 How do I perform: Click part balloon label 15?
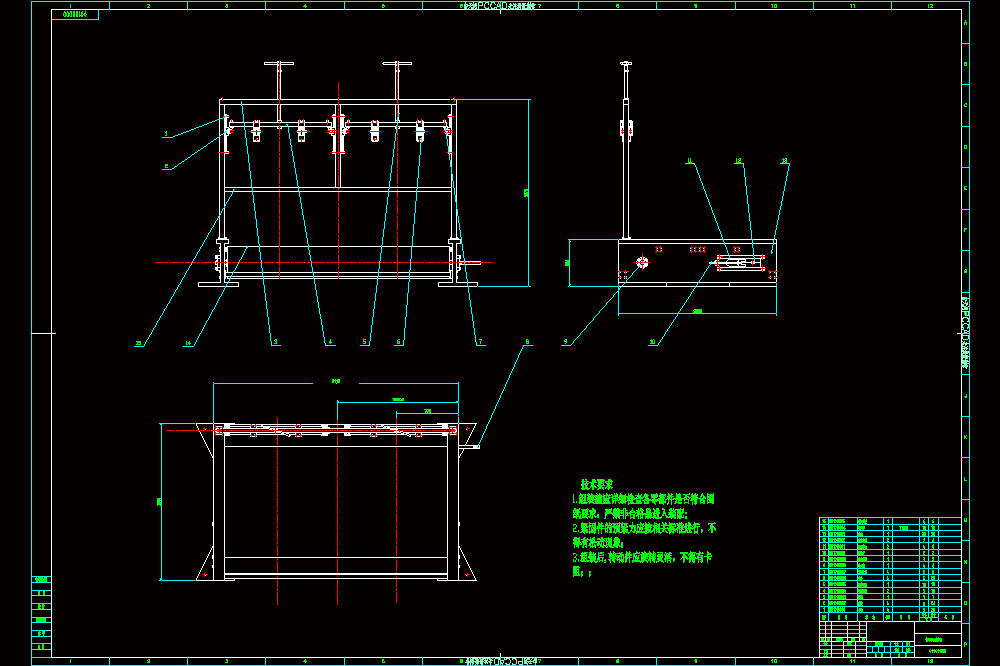[x=138, y=343]
